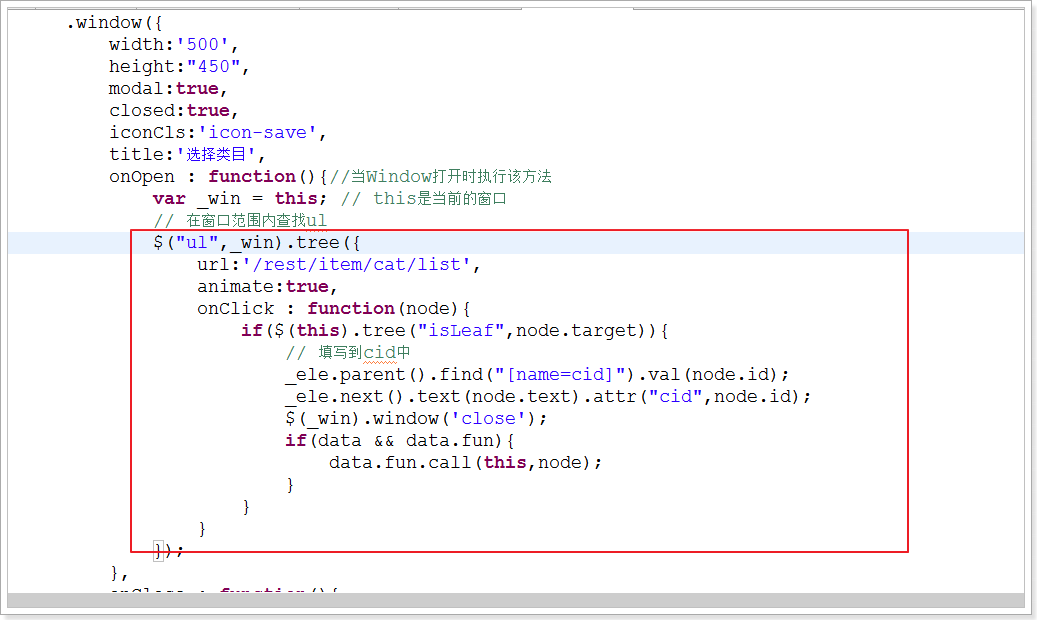
Task: Click the data.fun.call(this,node); line
Action: click(466, 462)
